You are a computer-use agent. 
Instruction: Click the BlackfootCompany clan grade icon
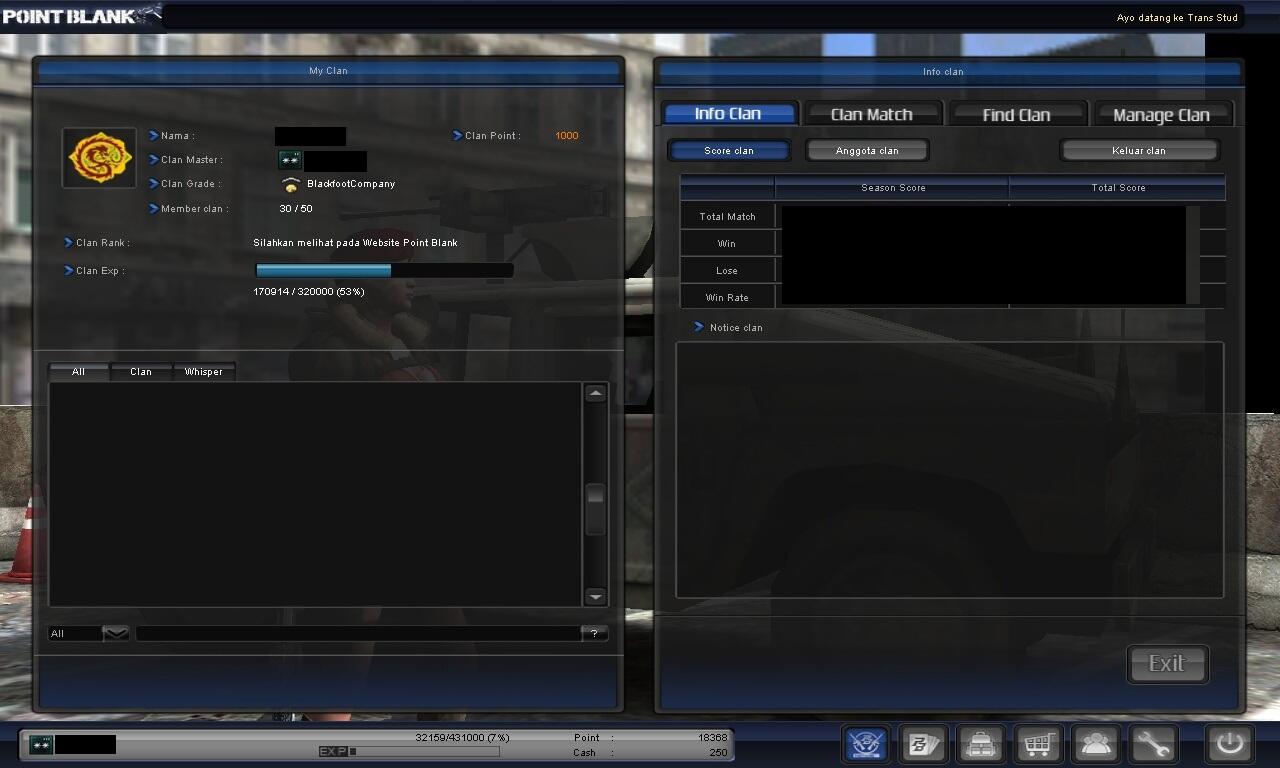(x=291, y=184)
